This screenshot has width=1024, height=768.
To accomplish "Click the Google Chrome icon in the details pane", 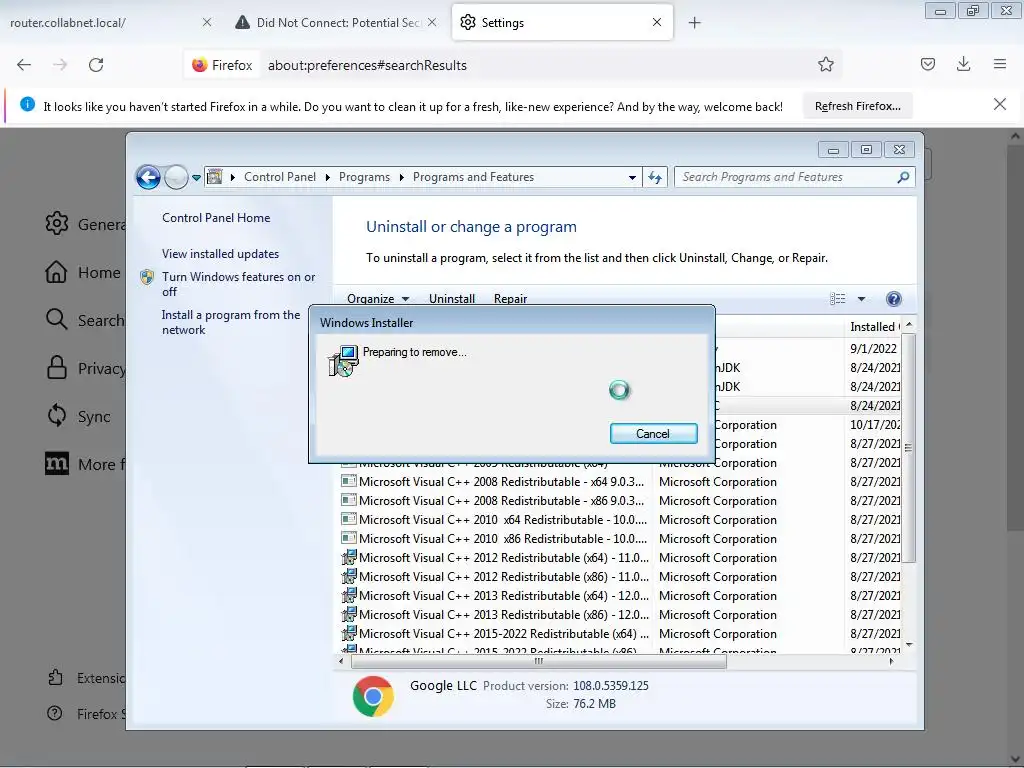I will (x=374, y=697).
